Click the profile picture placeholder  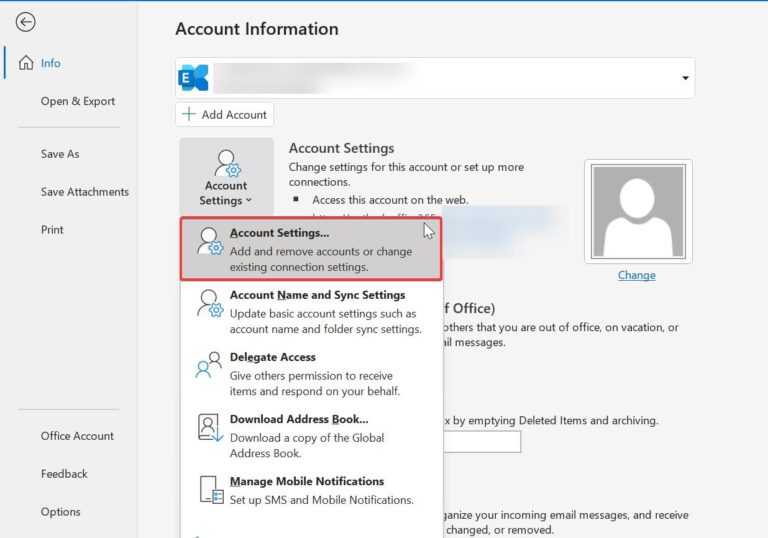(637, 211)
